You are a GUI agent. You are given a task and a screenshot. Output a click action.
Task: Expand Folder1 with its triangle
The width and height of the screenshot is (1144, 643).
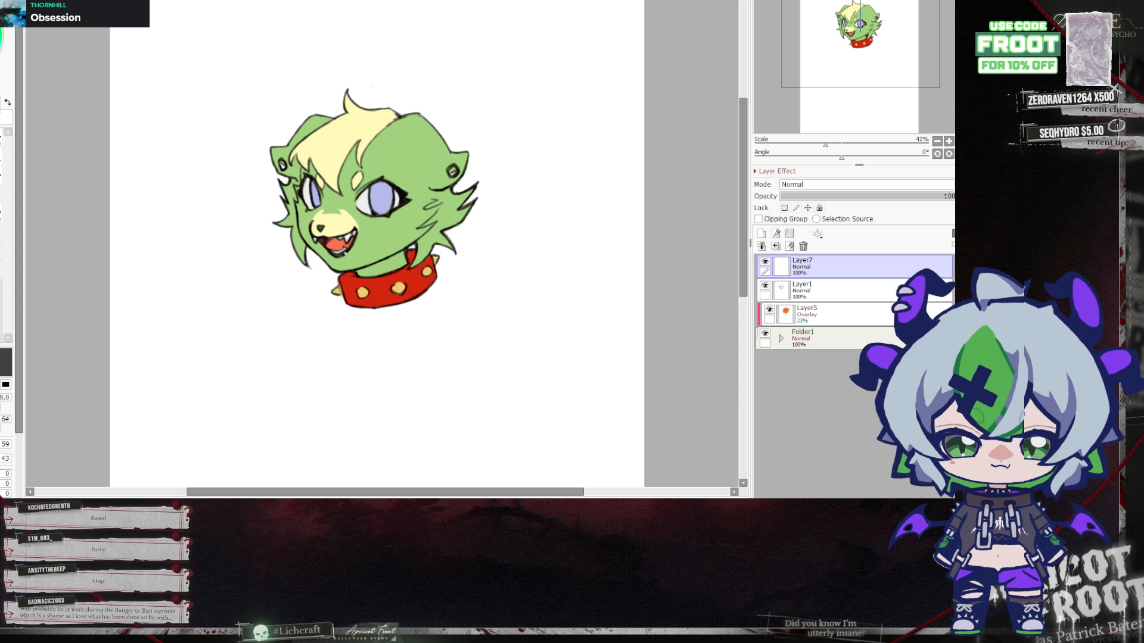pos(781,338)
